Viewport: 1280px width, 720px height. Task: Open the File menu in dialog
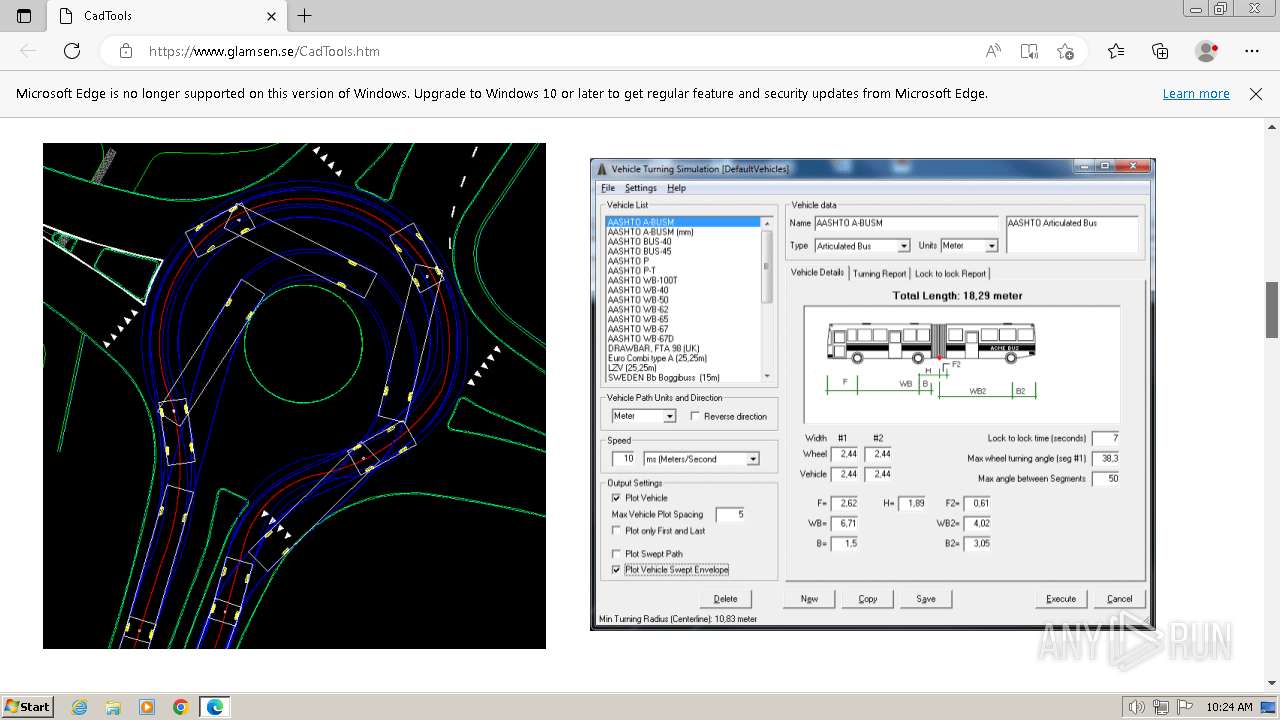pos(608,188)
